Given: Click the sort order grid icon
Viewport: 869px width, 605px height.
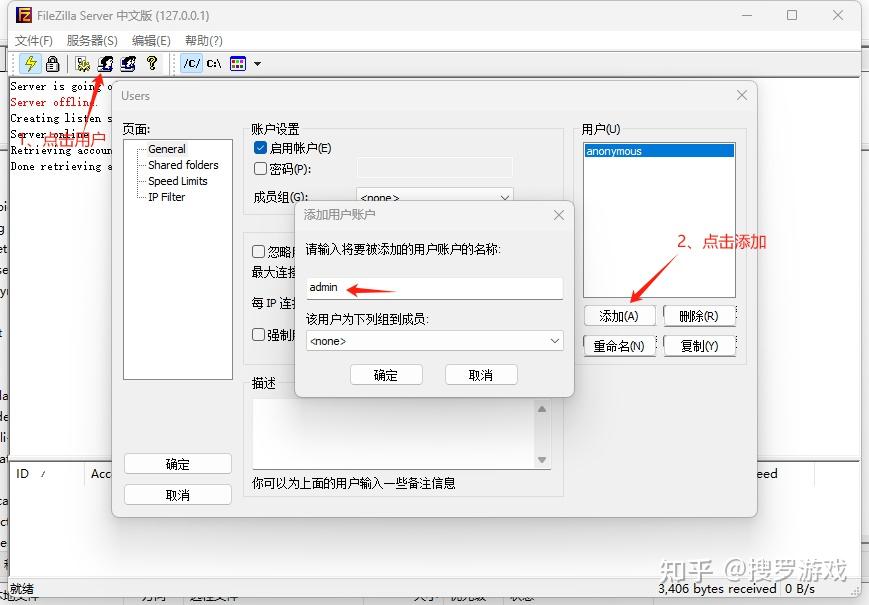Looking at the screenshot, I should tap(238, 64).
